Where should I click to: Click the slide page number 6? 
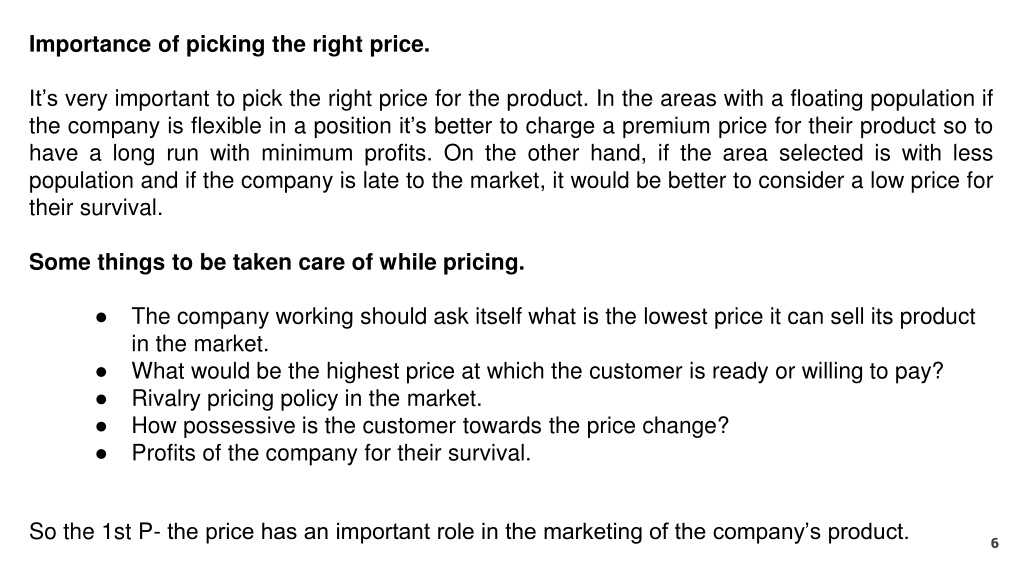pos(995,543)
